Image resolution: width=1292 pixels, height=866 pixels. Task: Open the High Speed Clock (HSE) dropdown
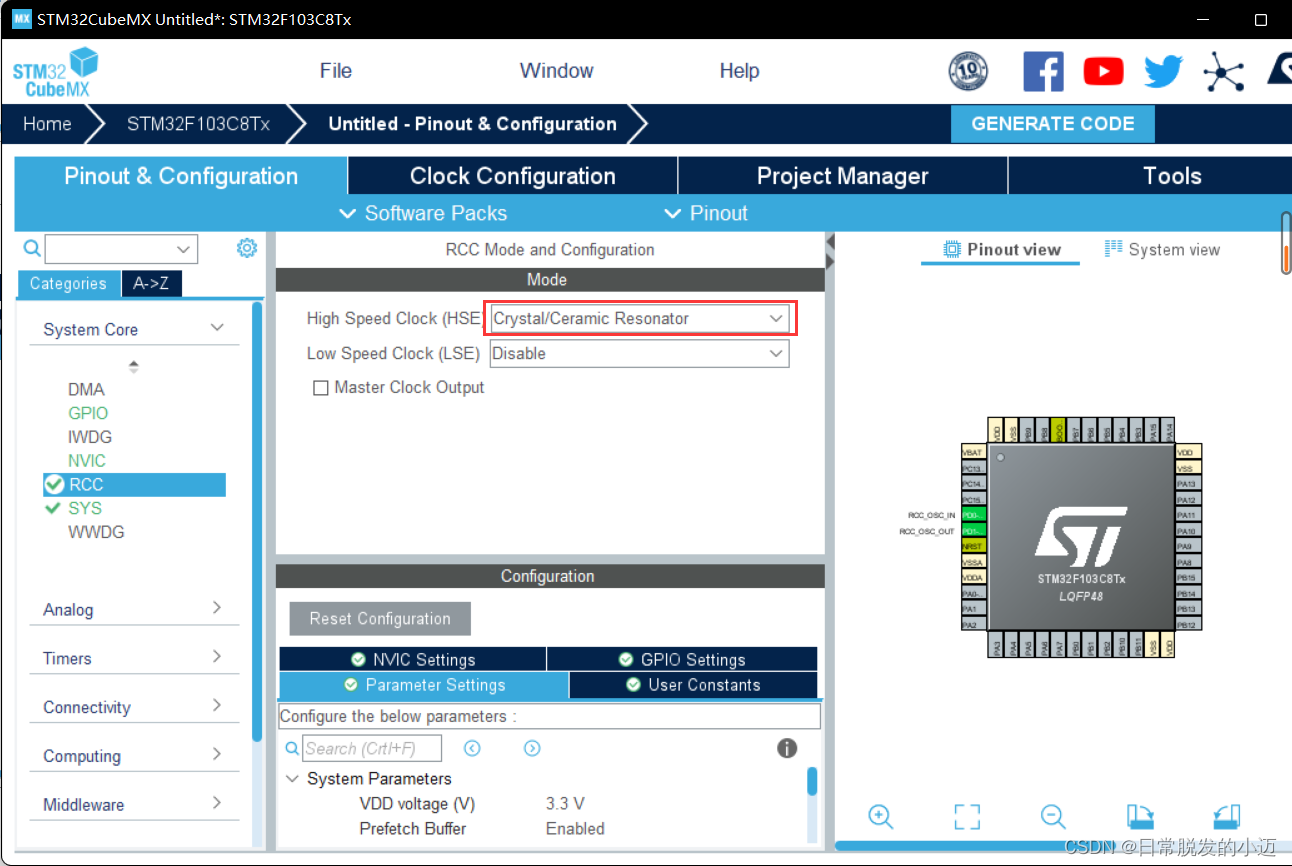(x=639, y=319)
